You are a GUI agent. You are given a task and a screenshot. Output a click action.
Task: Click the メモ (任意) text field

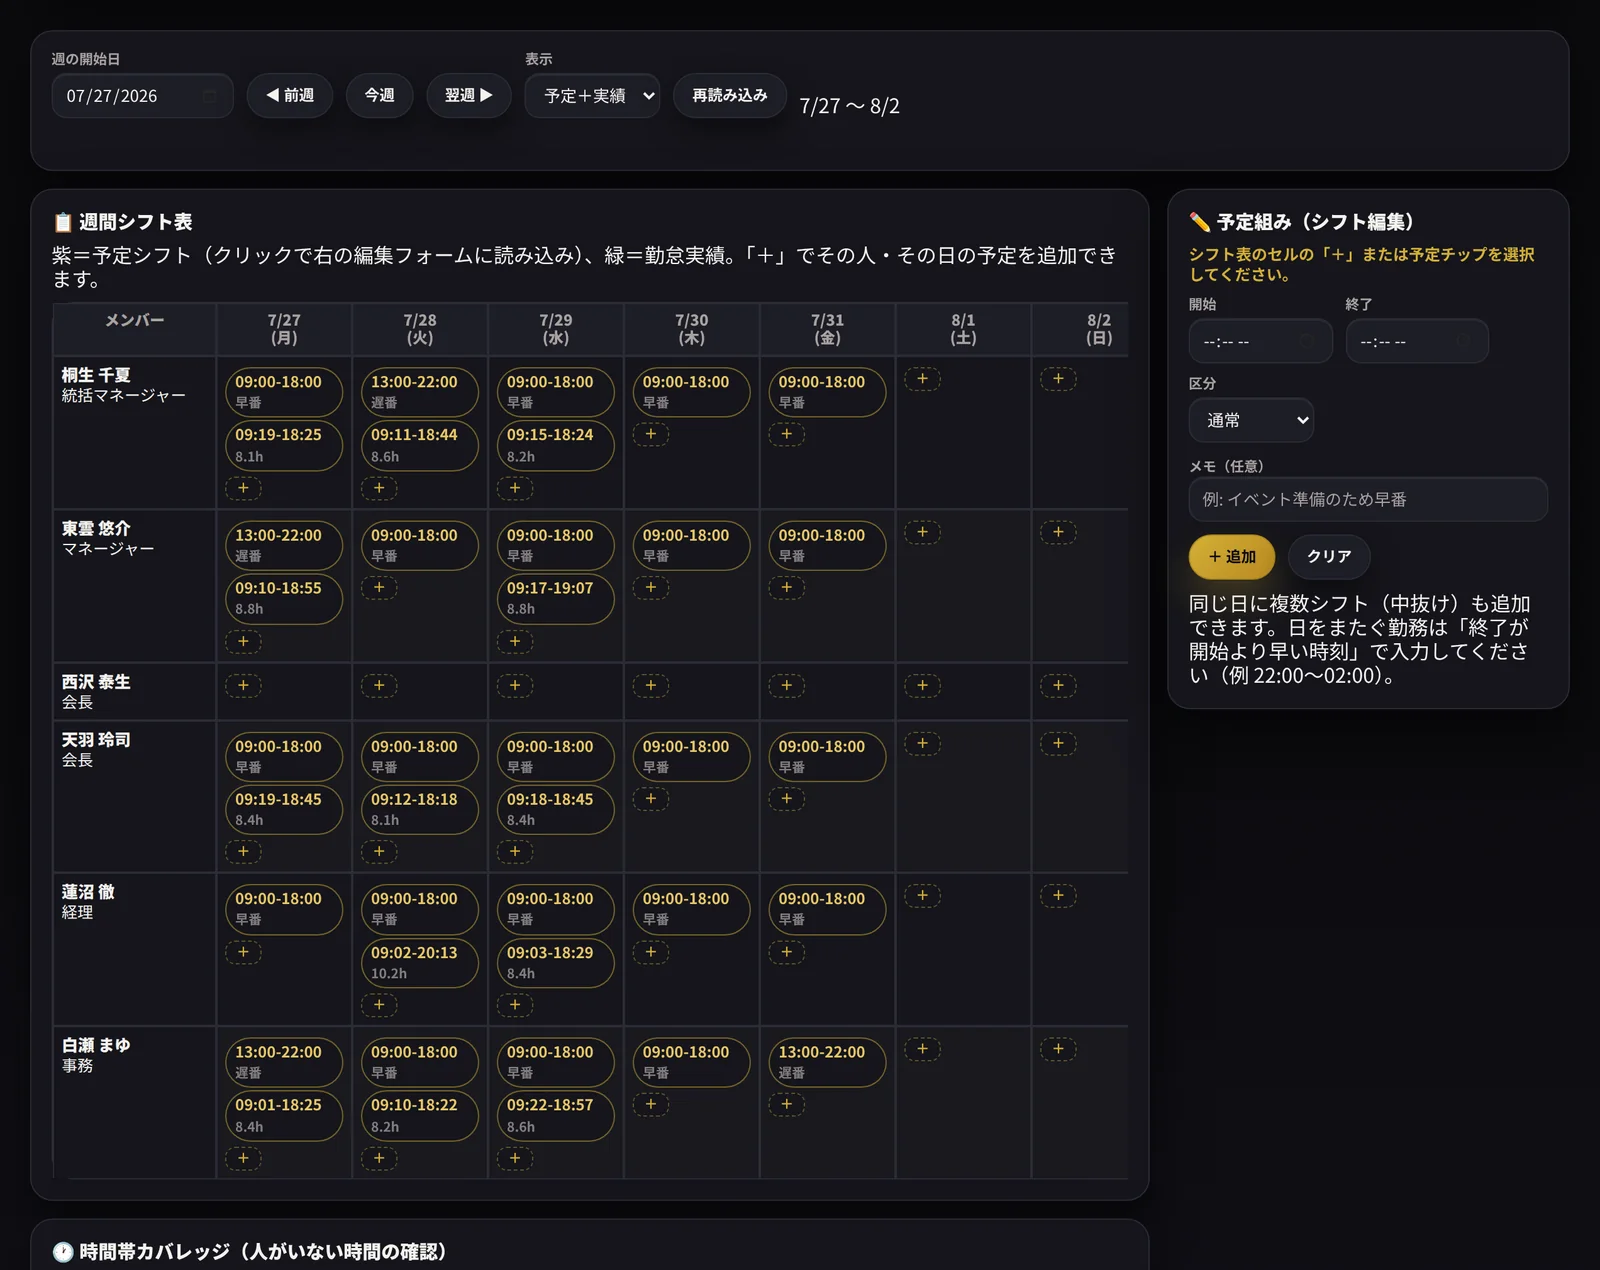[x=1368, y=499]
